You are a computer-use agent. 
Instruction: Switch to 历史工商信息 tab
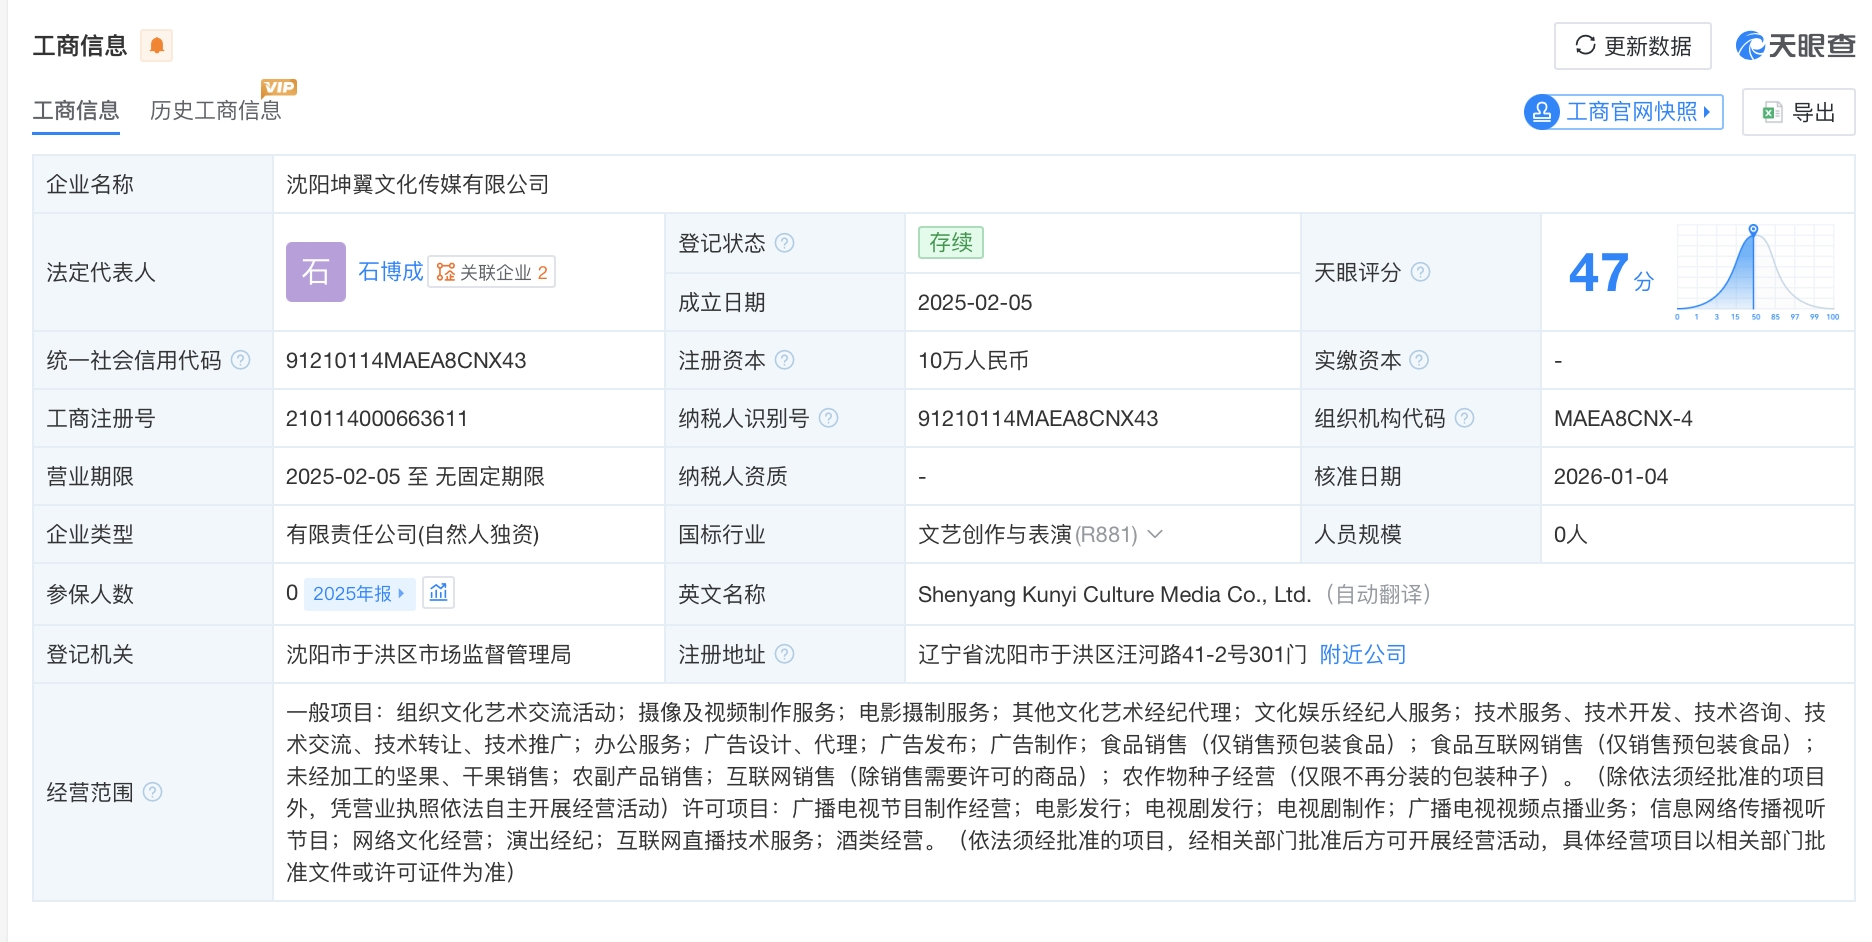(216, 110)
